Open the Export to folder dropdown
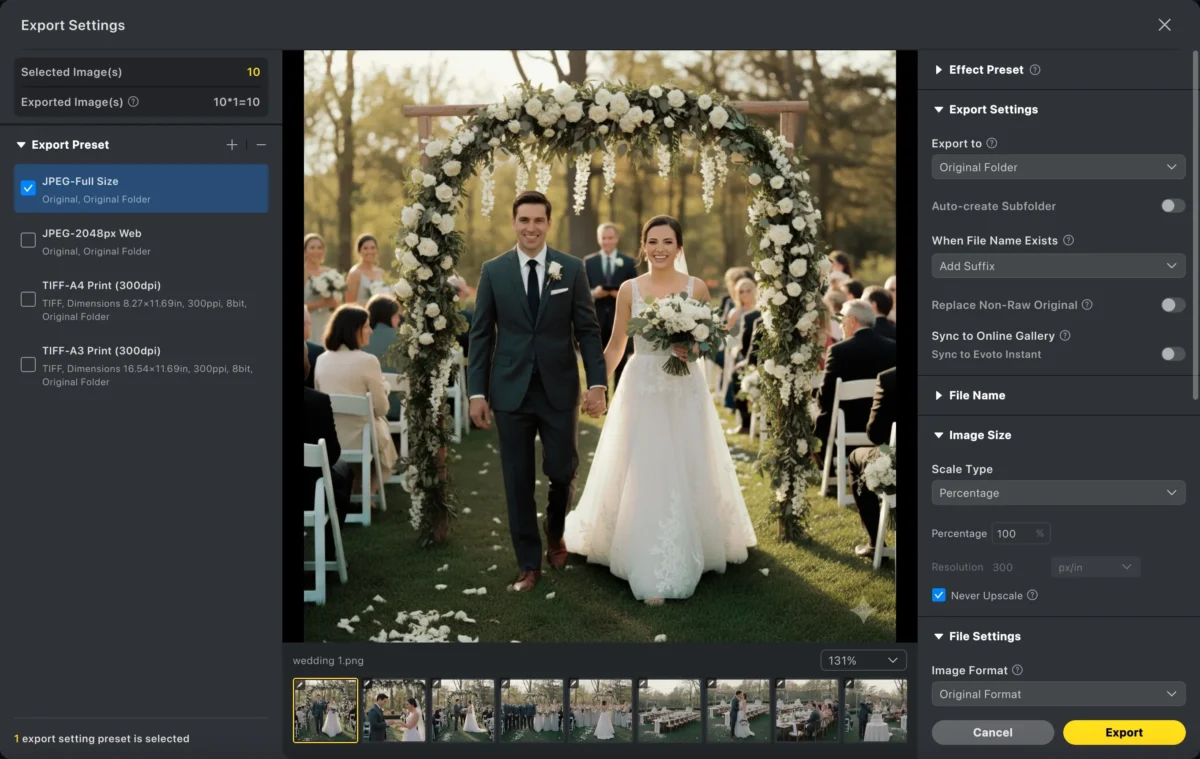 (x=1058, y=166)
